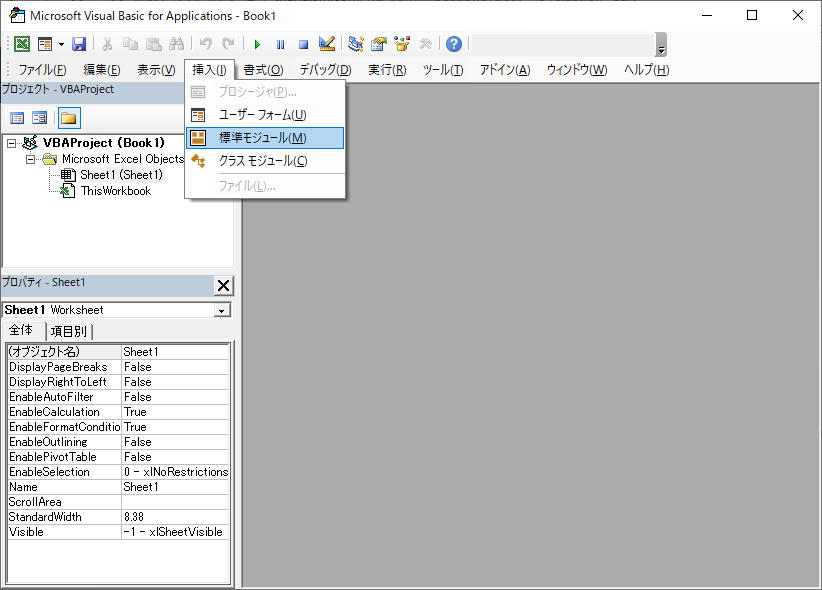Switch to the 項目別 properties tab
Image resolution: width=822 pixels, height=590 pixels.
pos(69,331)
